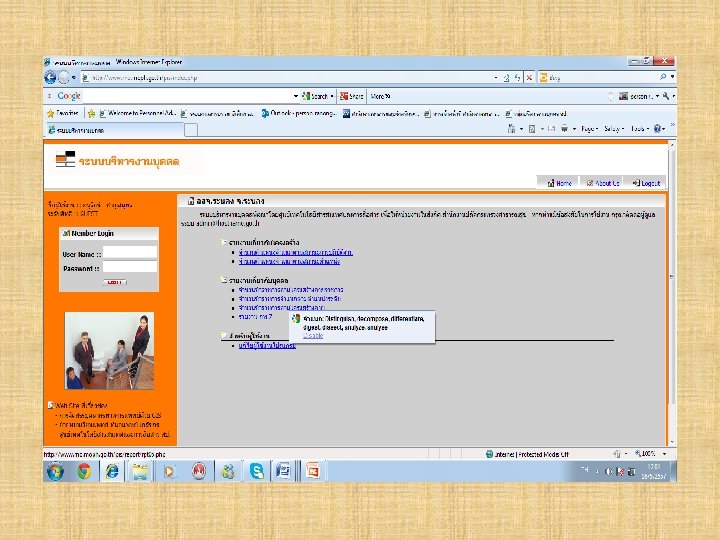Click the Google toolbar search box

pyautogui.click(x=187, y=96)
